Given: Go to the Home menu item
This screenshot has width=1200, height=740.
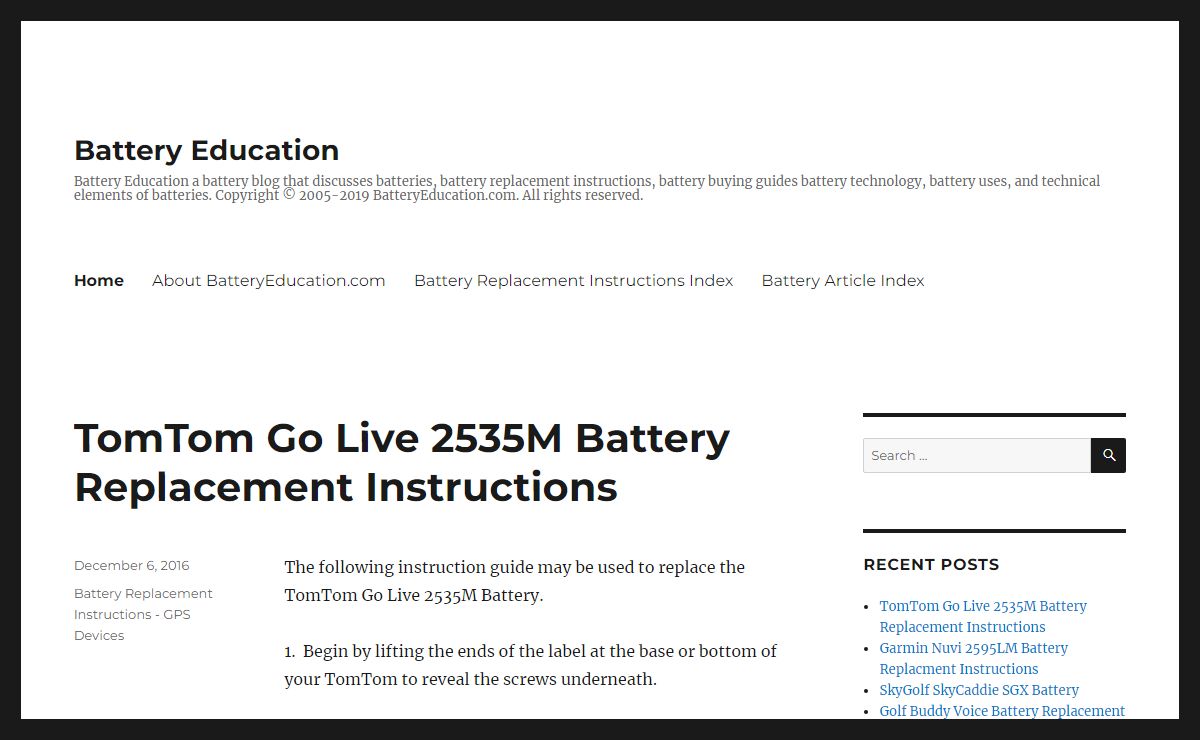Looking at the screenshot, I should (99, 280).
